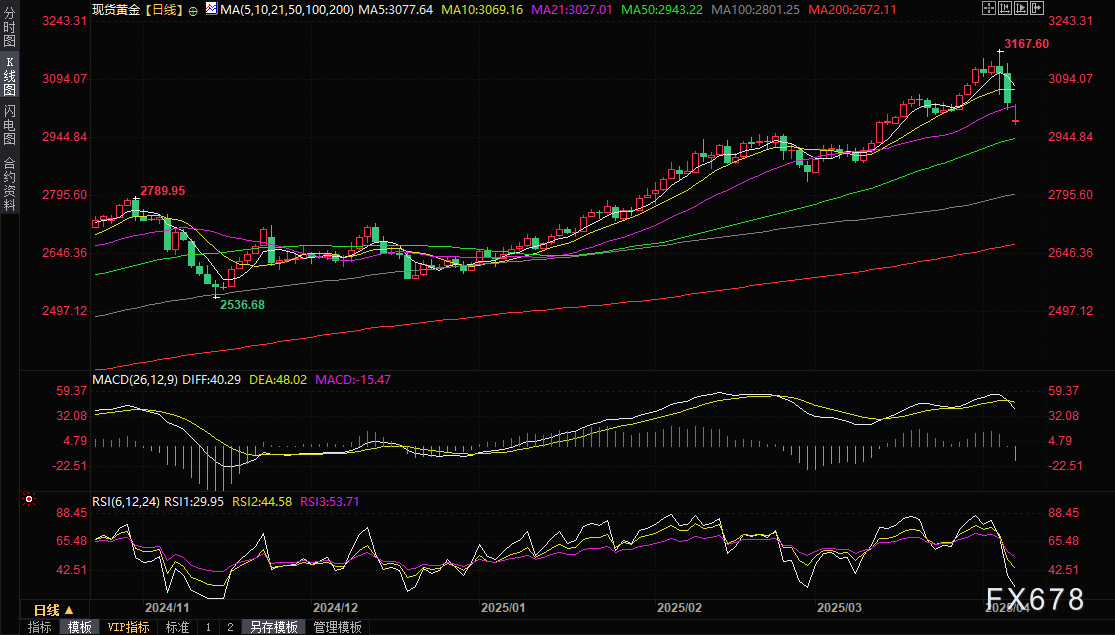Click the 2024/12 date axis label

click(x=336, y=608)
